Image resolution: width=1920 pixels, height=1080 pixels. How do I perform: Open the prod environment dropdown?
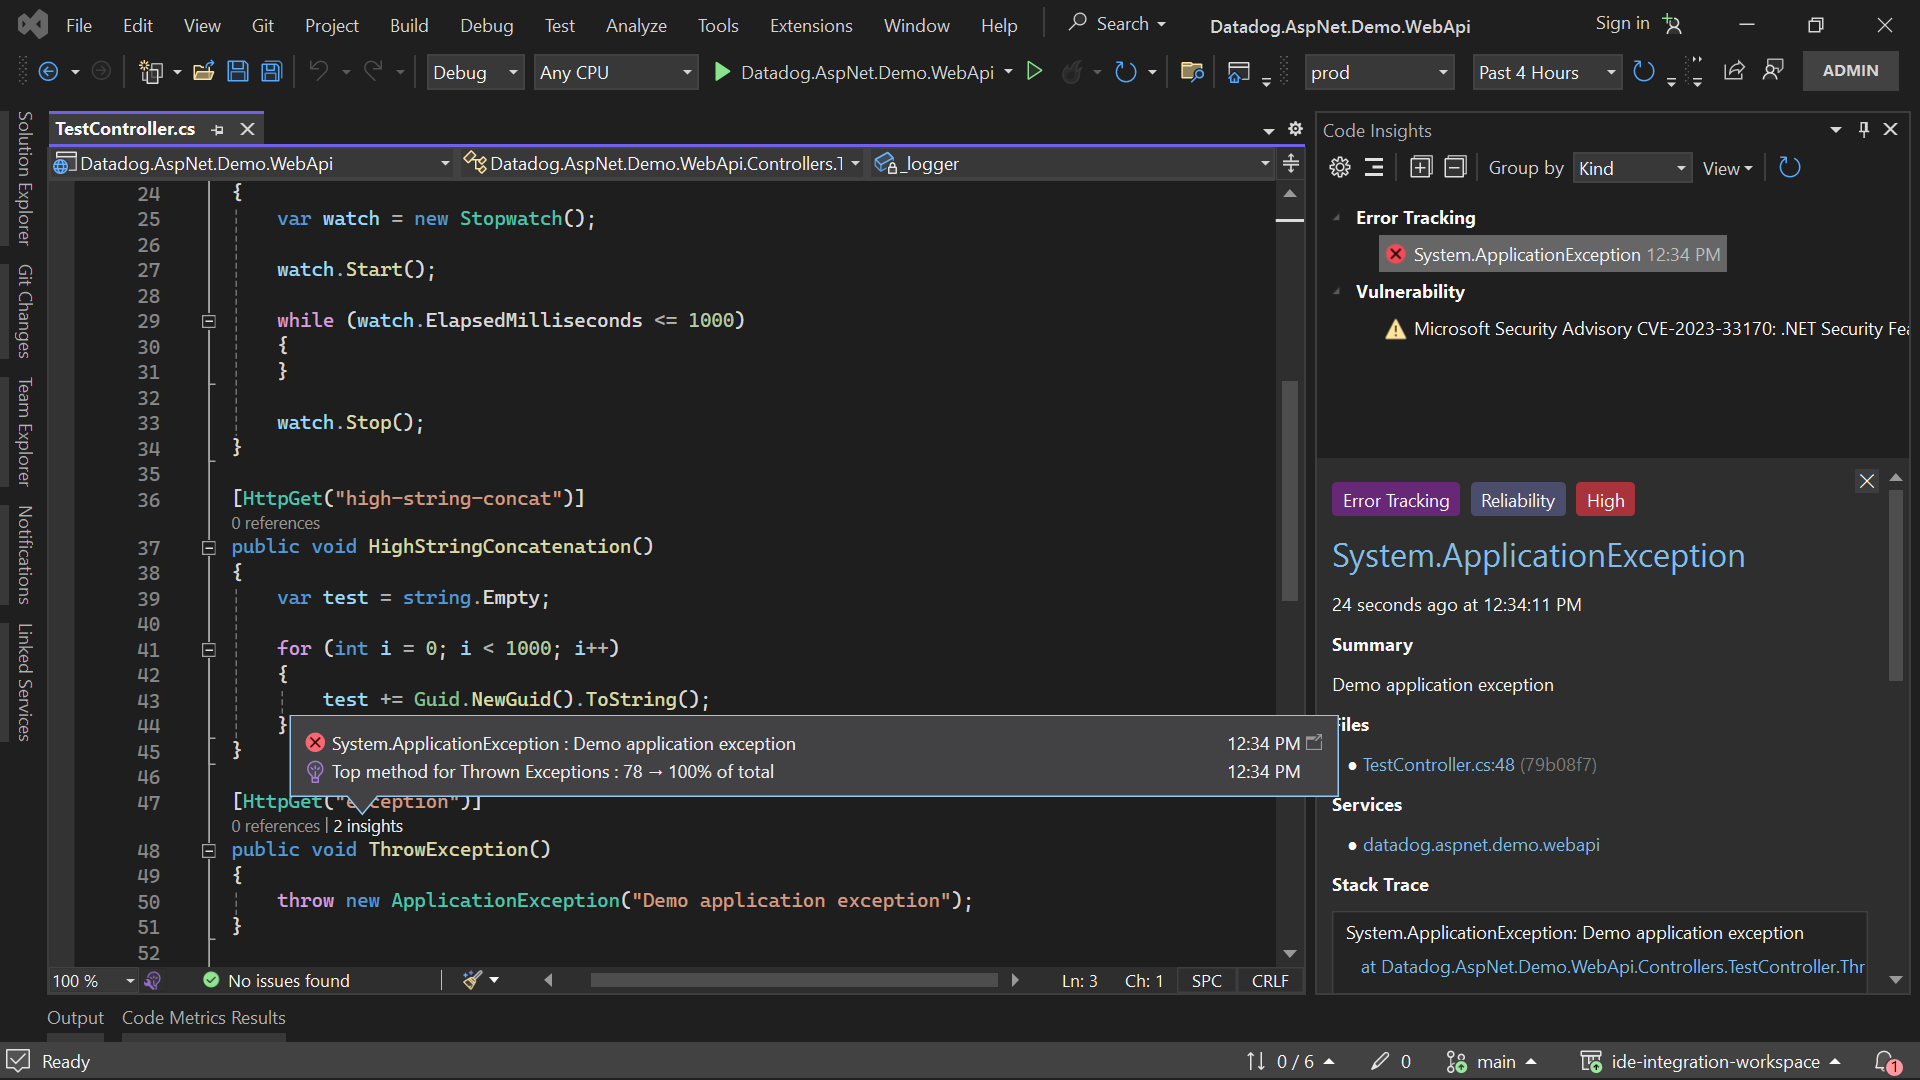1379,72
